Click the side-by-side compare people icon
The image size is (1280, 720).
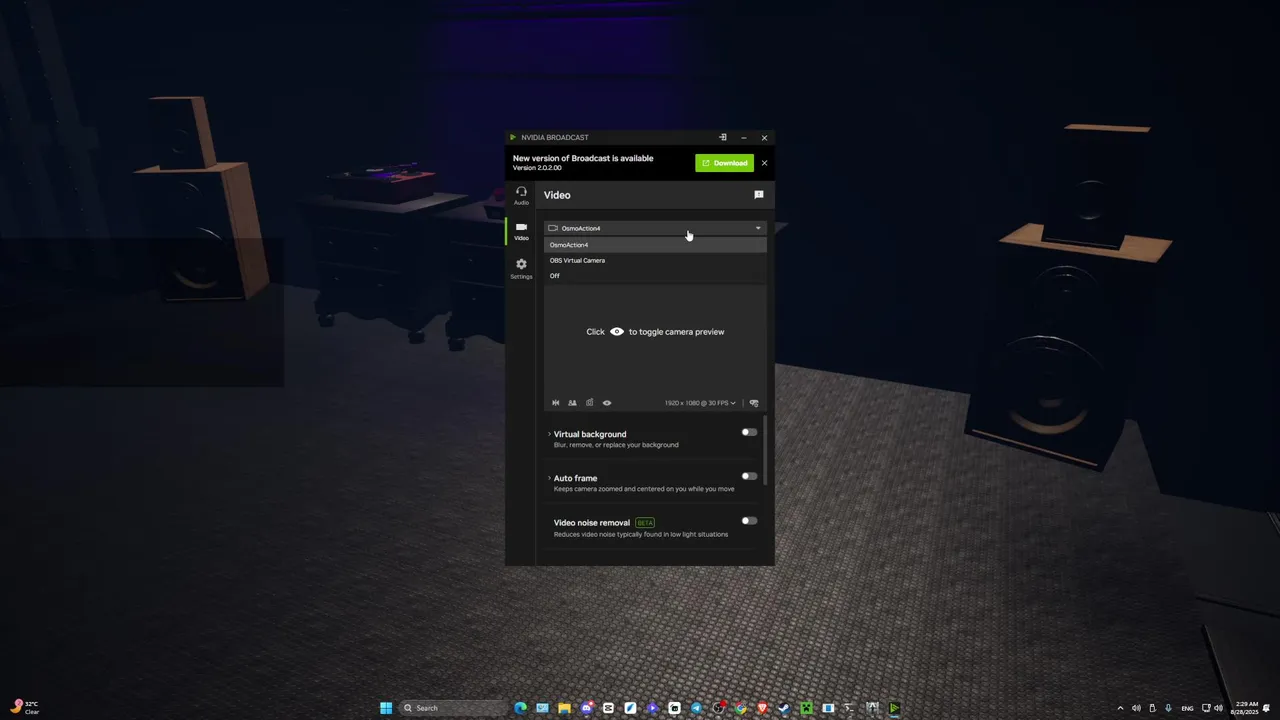(x=572, y=403)
